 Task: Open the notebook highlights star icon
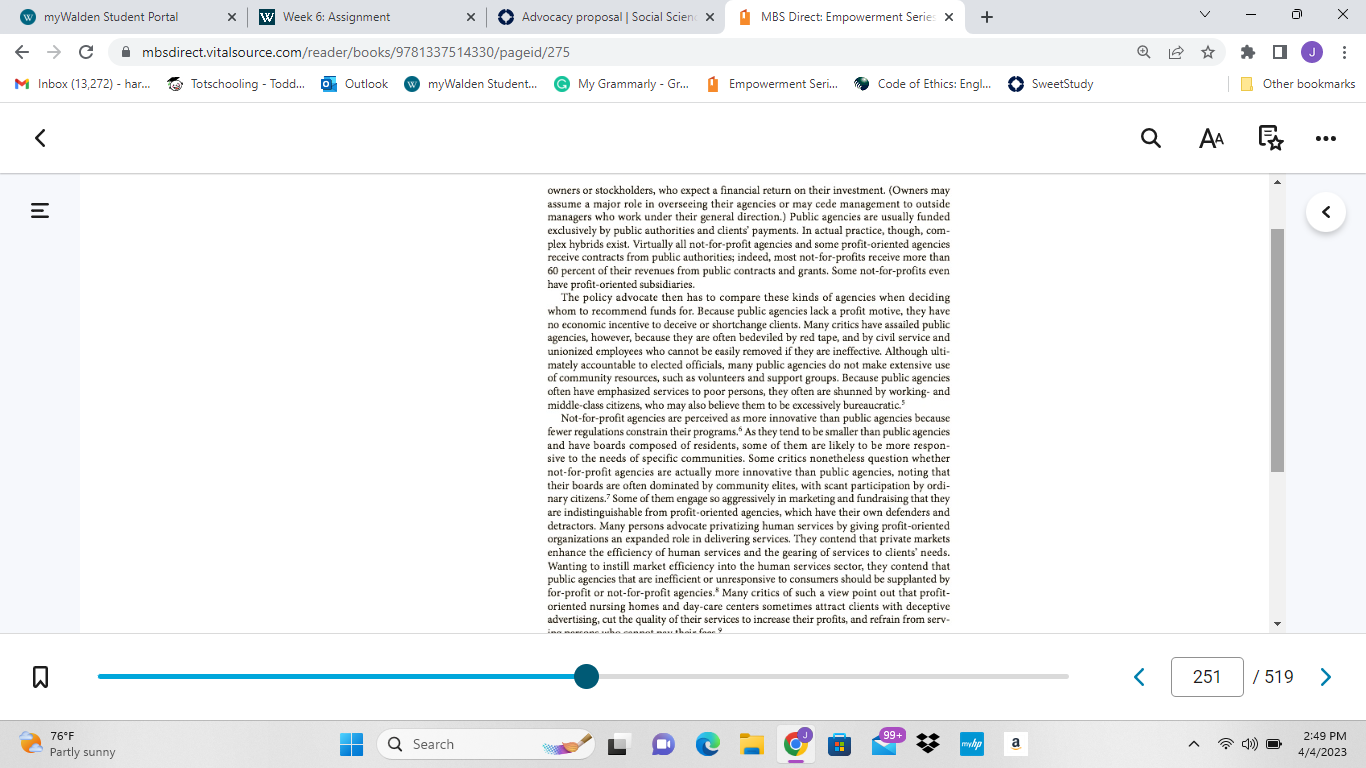1270,138
